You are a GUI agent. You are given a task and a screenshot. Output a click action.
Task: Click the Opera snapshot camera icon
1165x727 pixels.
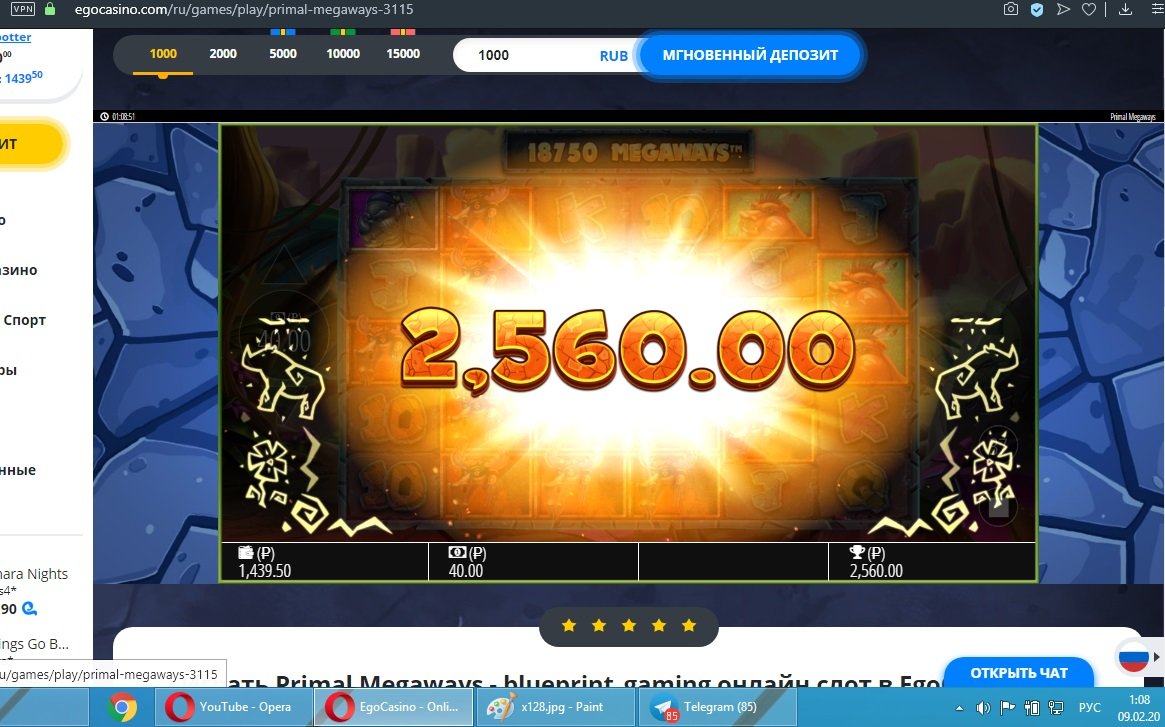1011,9
